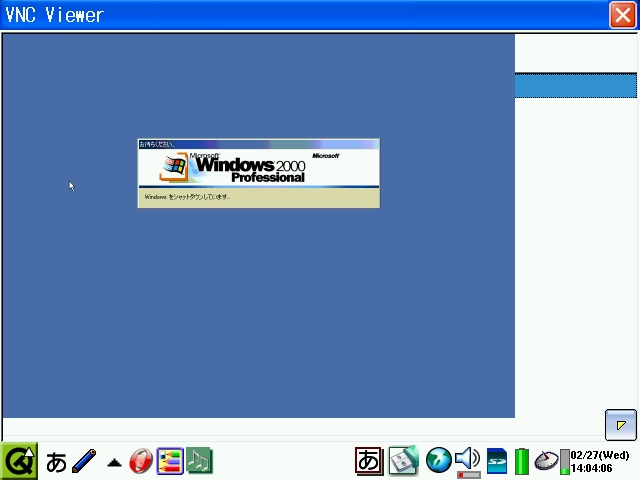Click the VNC Viewer title text
This screenshot has height=480, width=640.
point(54,16)
